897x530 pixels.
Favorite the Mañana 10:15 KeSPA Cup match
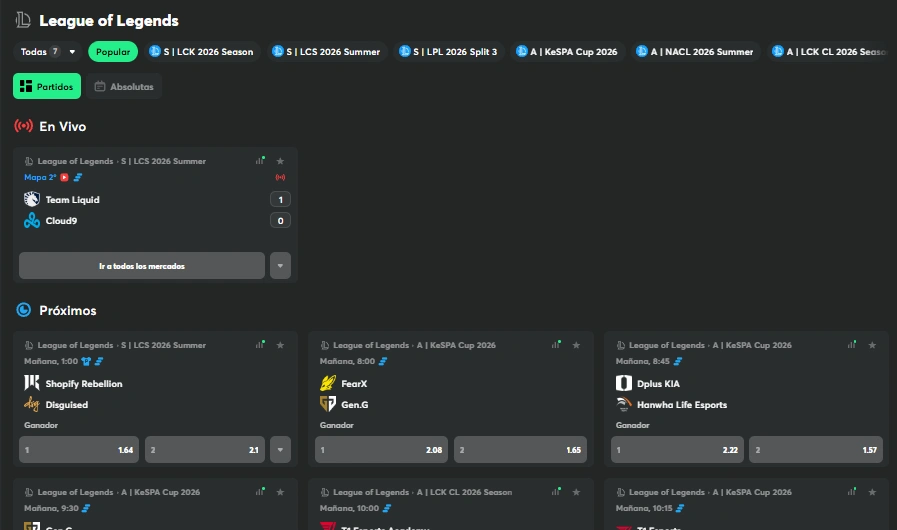coord(872,492)
